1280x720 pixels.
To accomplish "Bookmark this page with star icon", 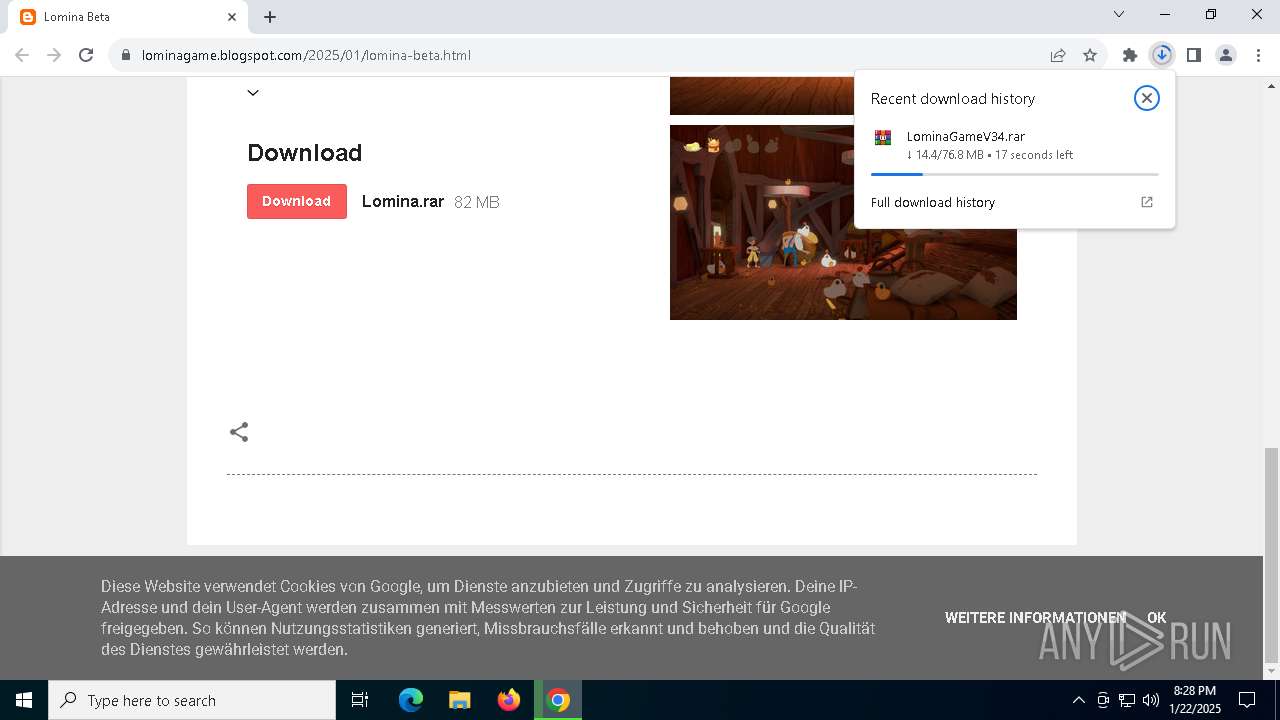I will click(1090, 55).
